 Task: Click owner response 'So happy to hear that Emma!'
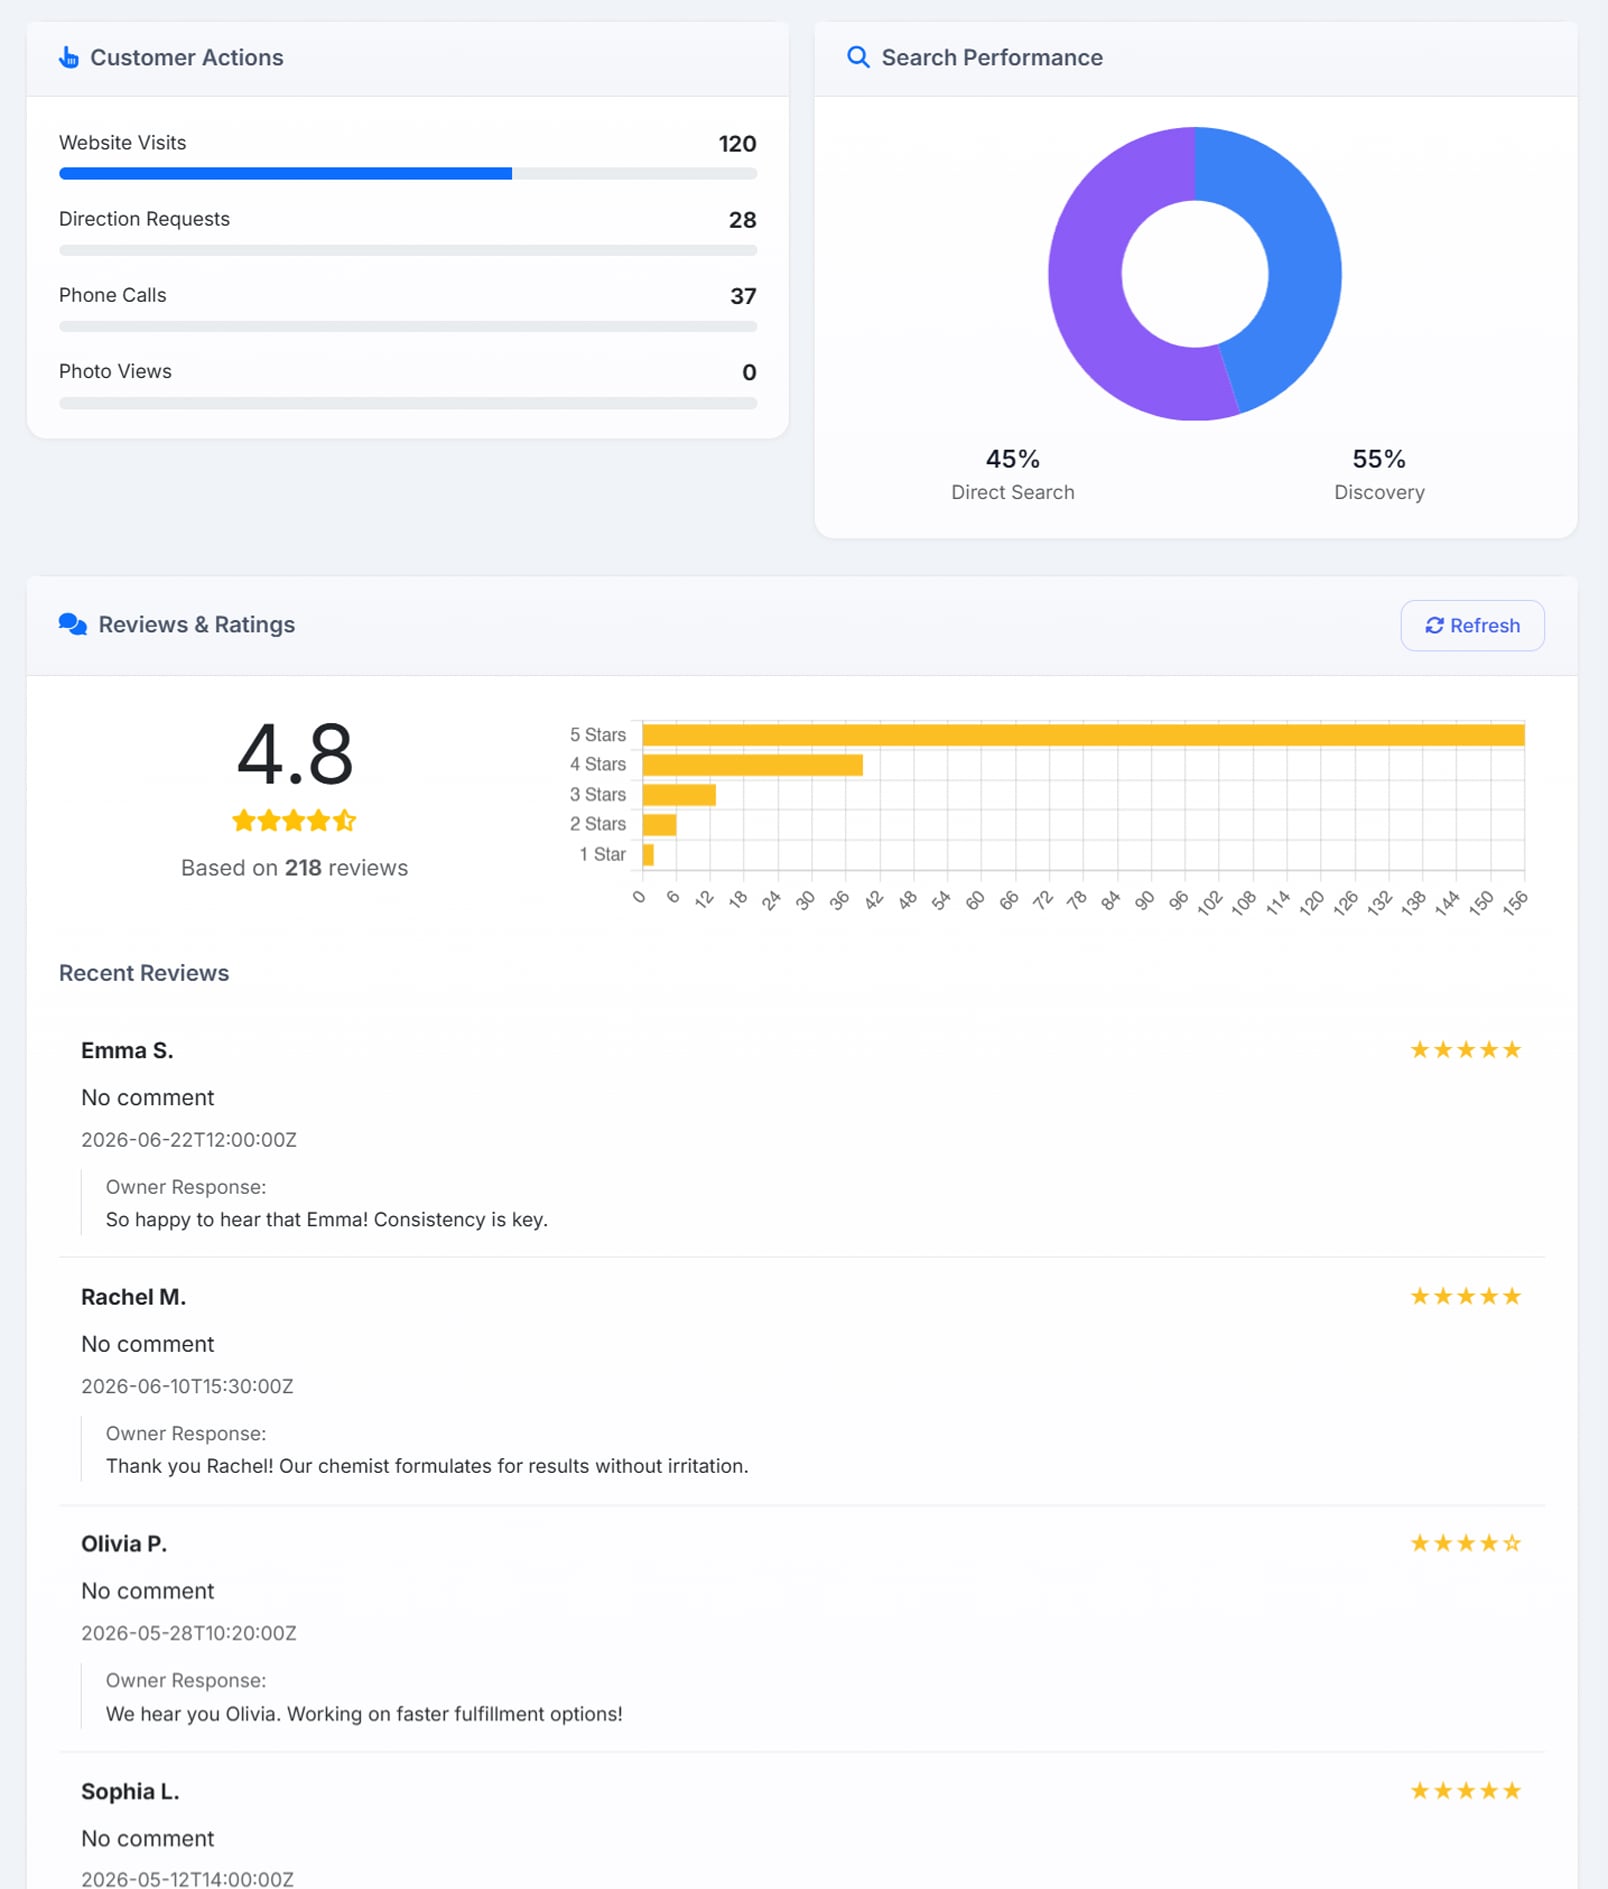[x=327, y=1220]
